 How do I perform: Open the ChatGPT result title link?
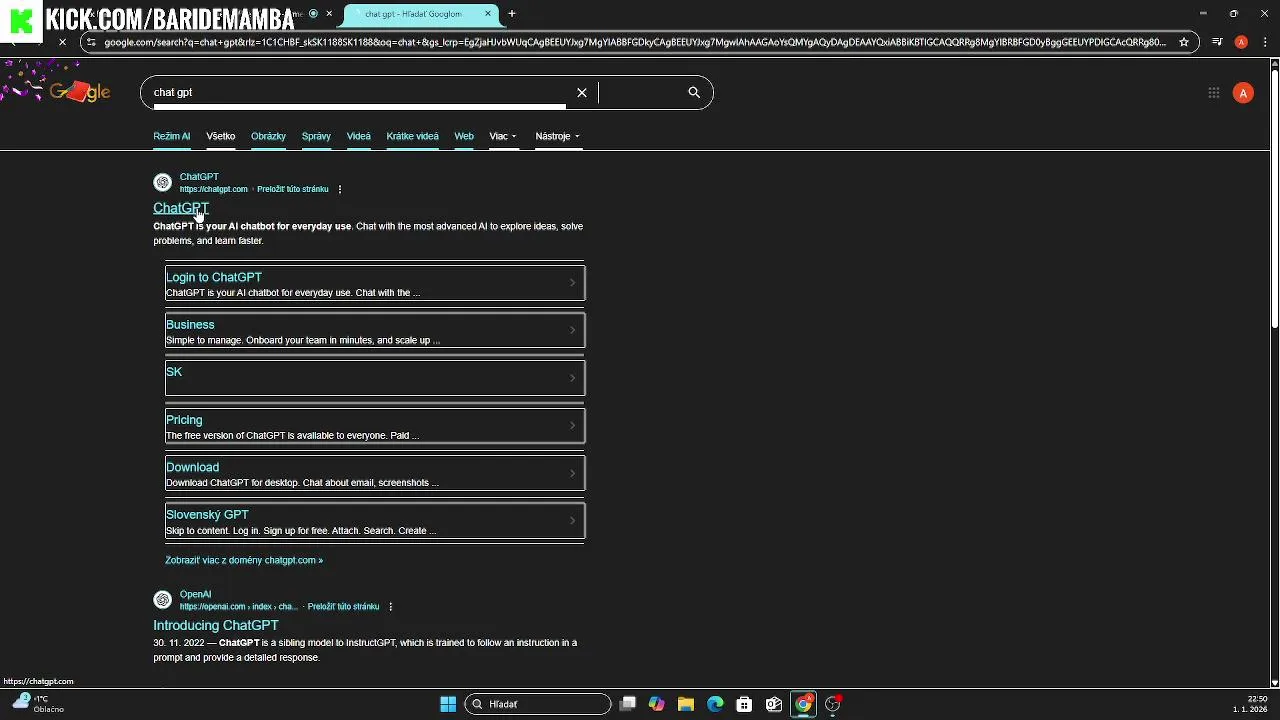(181, 208)
